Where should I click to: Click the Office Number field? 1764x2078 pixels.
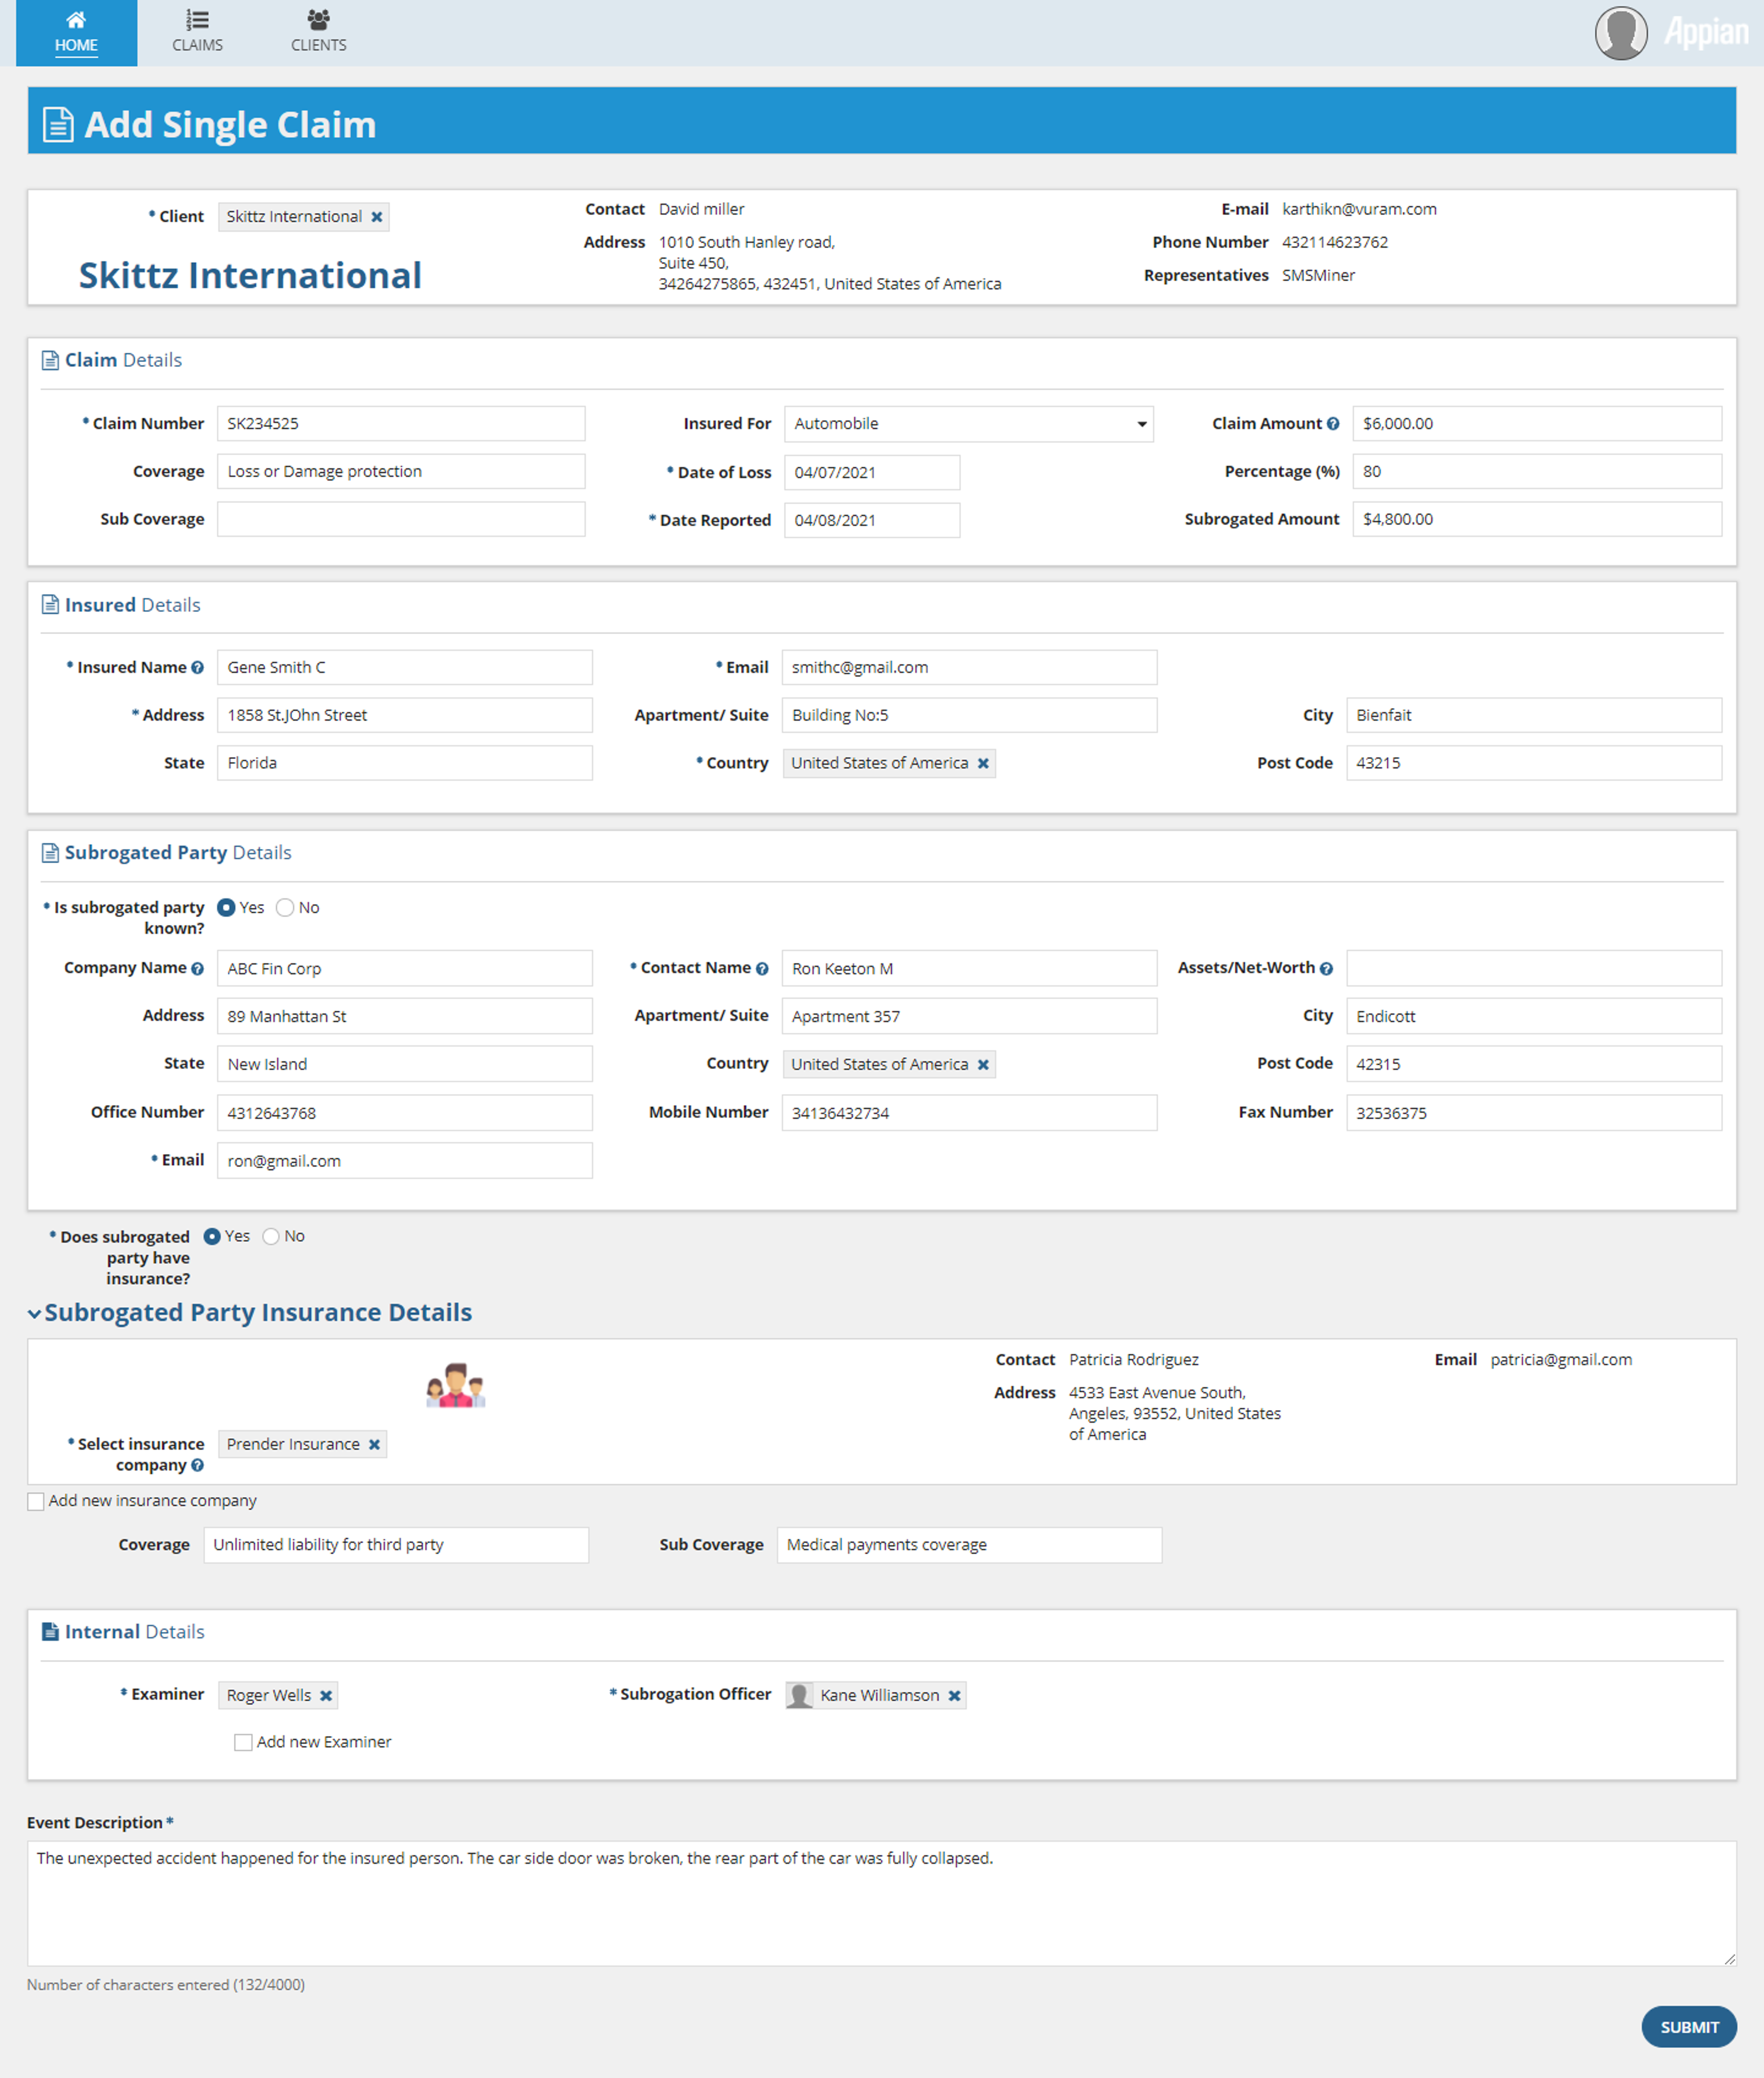(405, 1114)
